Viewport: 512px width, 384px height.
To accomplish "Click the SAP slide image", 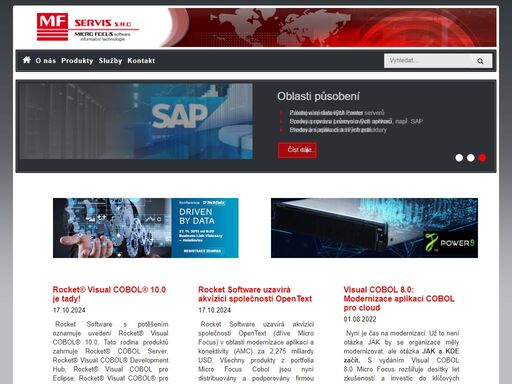I will point(136,121).
